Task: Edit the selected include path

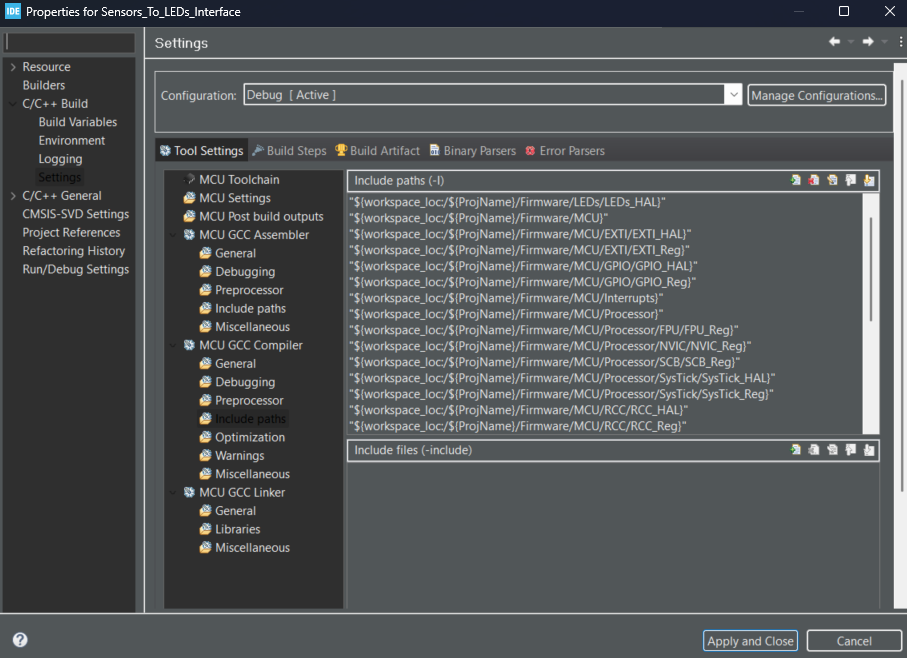Action: pyautogui.click(x=832, y=180)
